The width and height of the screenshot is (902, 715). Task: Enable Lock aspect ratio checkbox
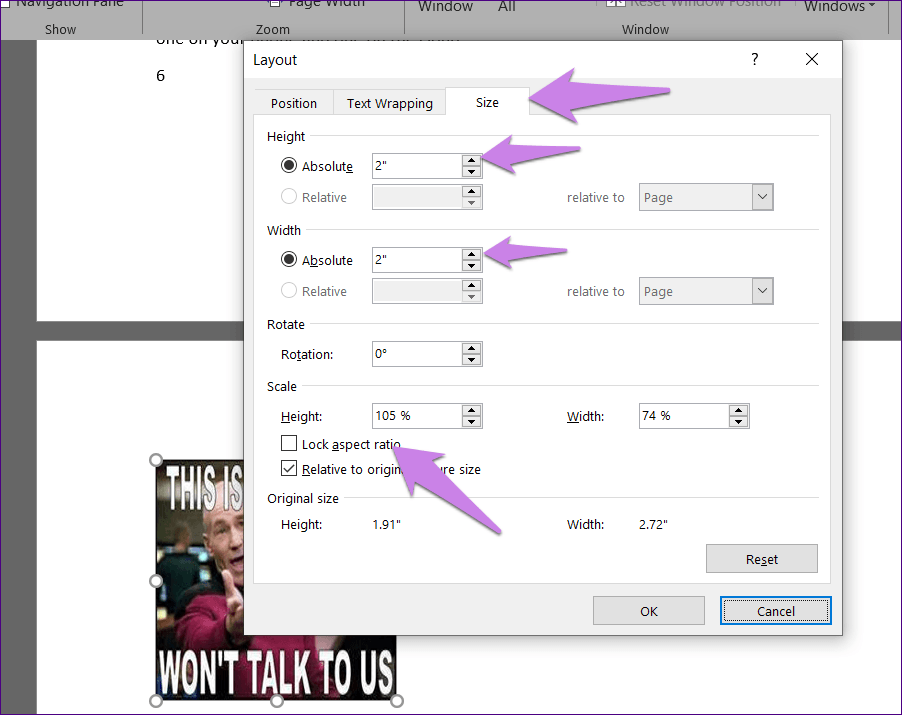coord(289,443)
